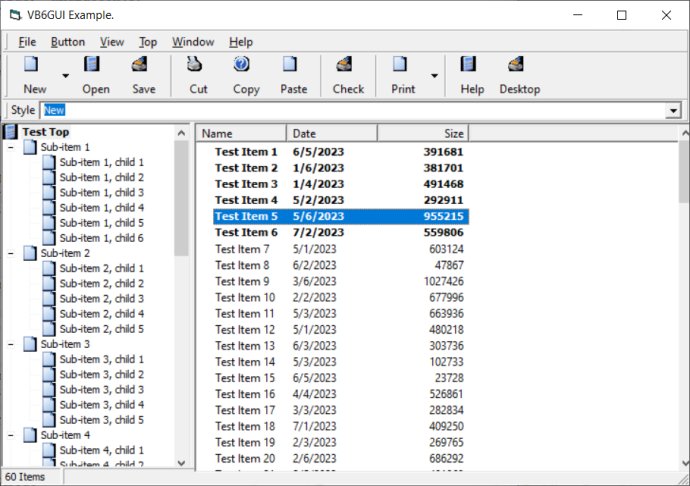The image size is (690, 486).
Task: Select Test Item 9 in the list
Action: tap(242, 281)
